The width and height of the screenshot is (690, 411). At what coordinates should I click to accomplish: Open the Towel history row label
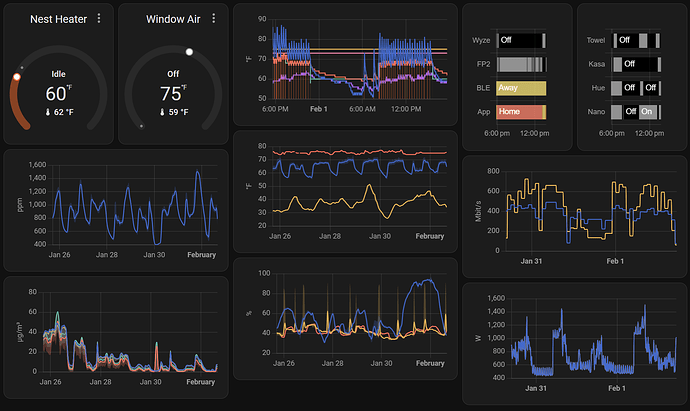click(596, 40)
